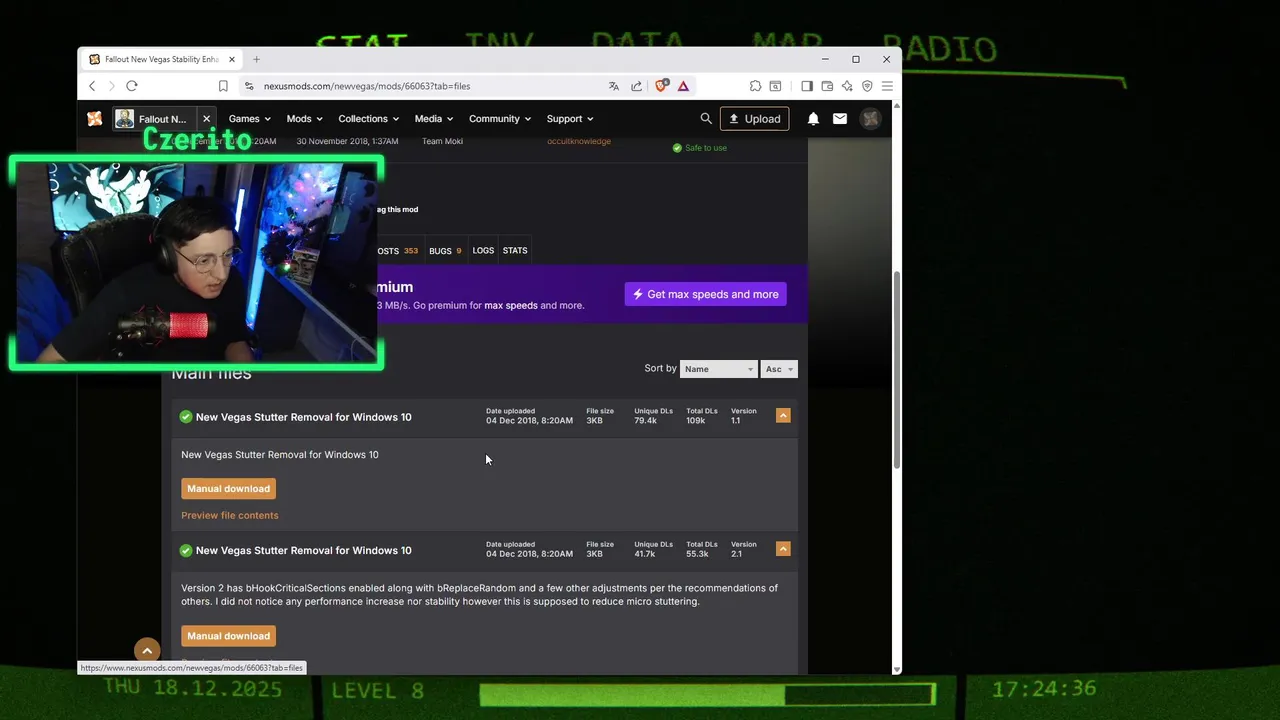
Task: Open the Support dropdown menu
Action: click(570, 119)
